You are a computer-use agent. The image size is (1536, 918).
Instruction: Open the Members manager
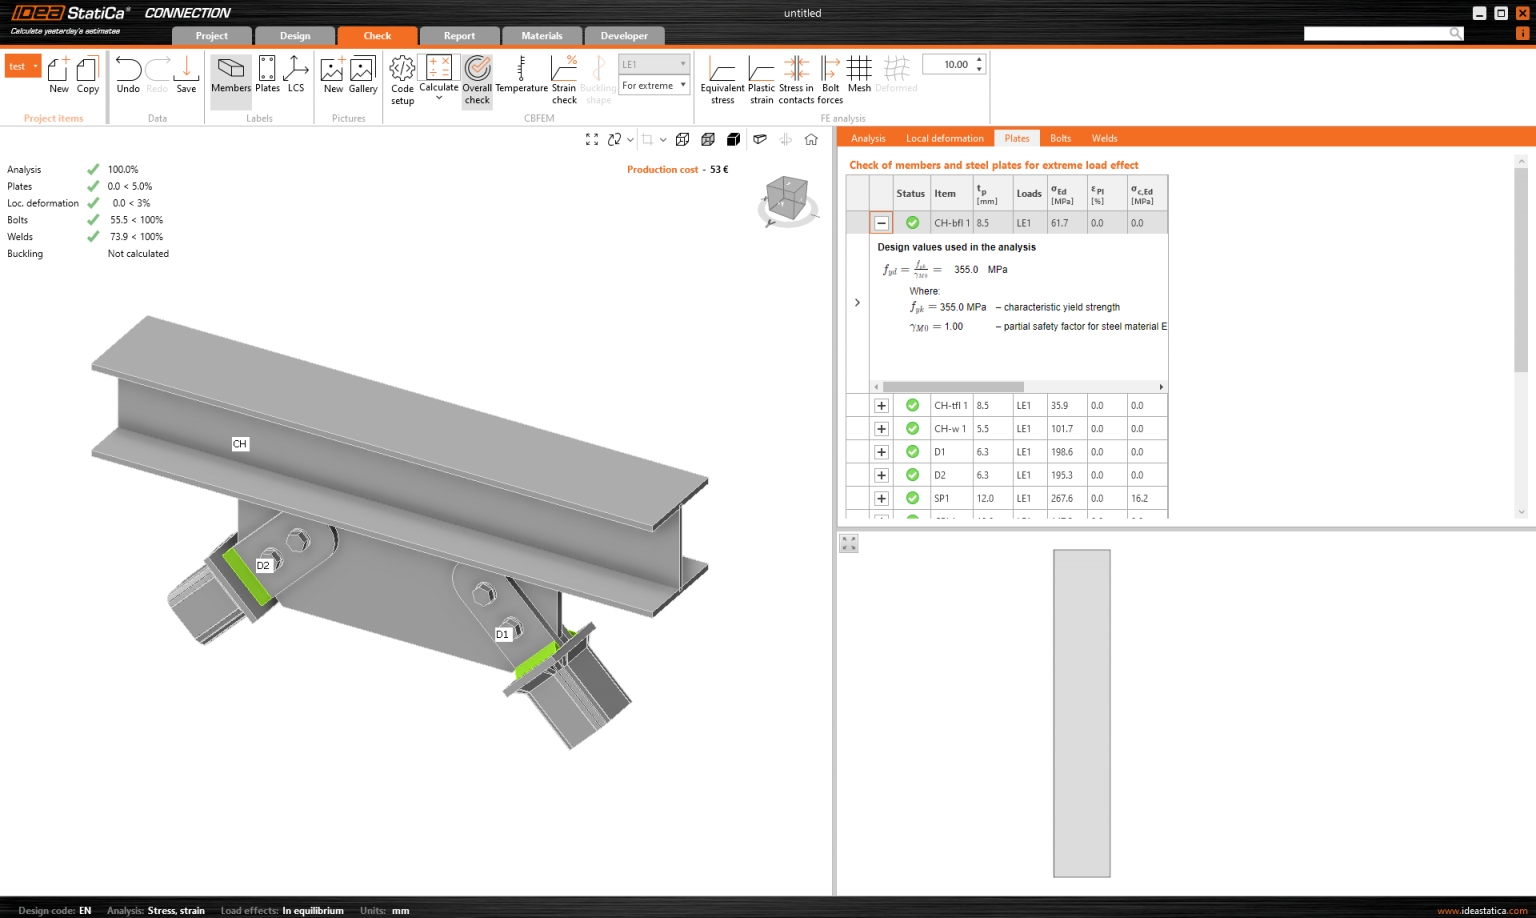(x=230, y=78)
